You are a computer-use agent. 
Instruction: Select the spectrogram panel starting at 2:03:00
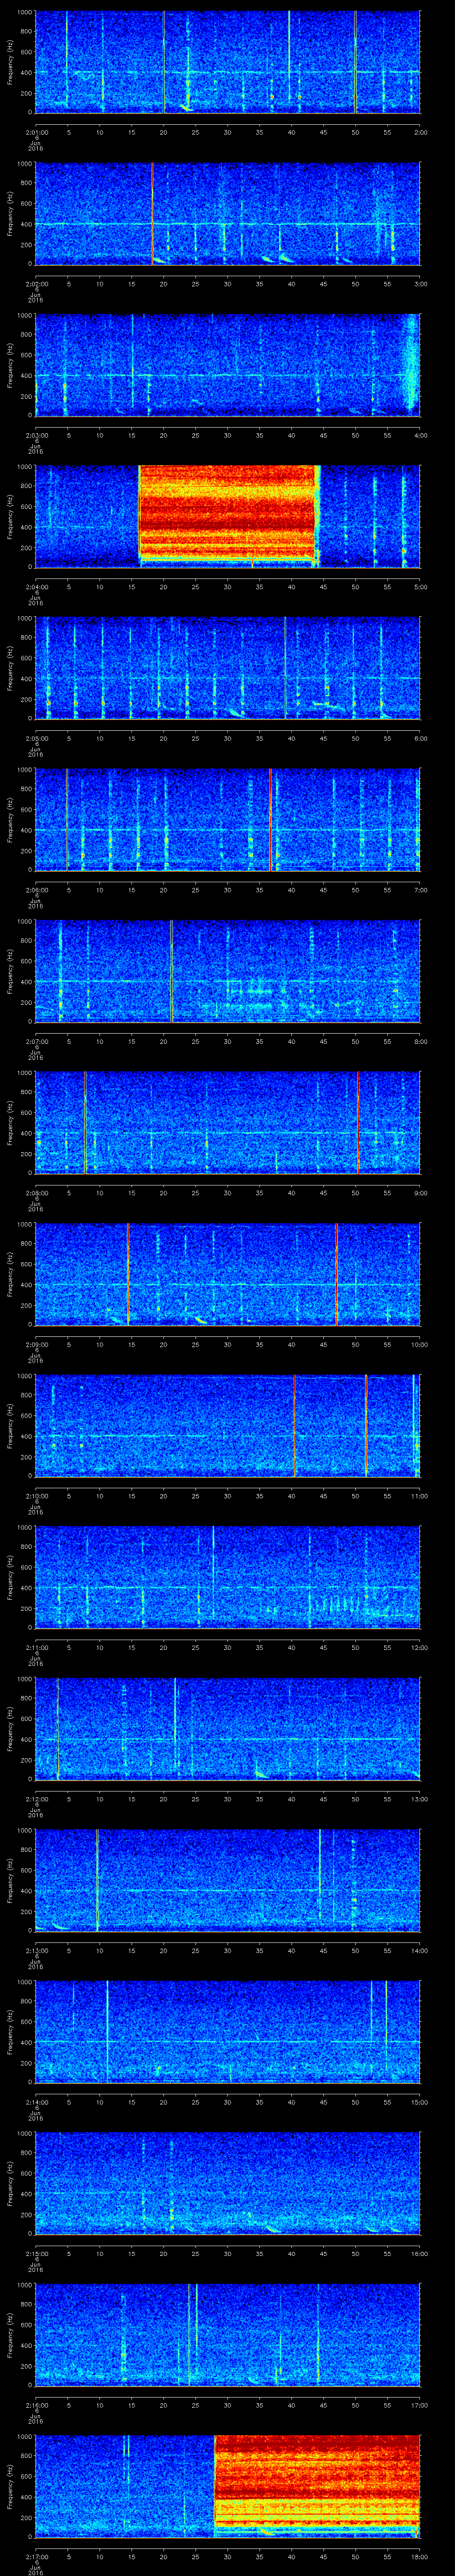227,364
